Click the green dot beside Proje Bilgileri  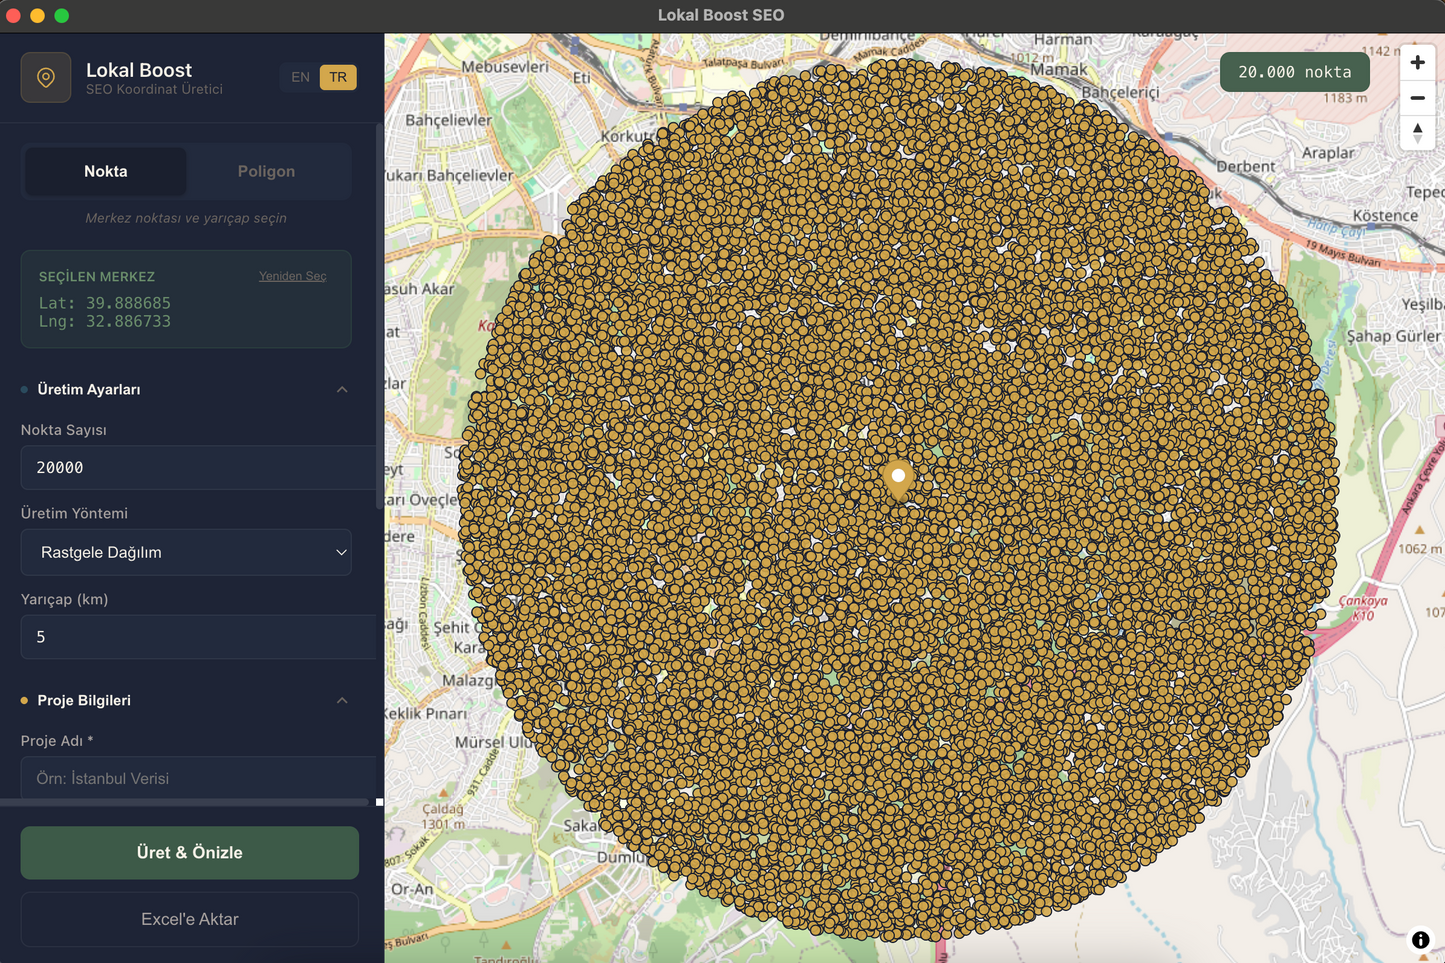[x=25, y=700]
